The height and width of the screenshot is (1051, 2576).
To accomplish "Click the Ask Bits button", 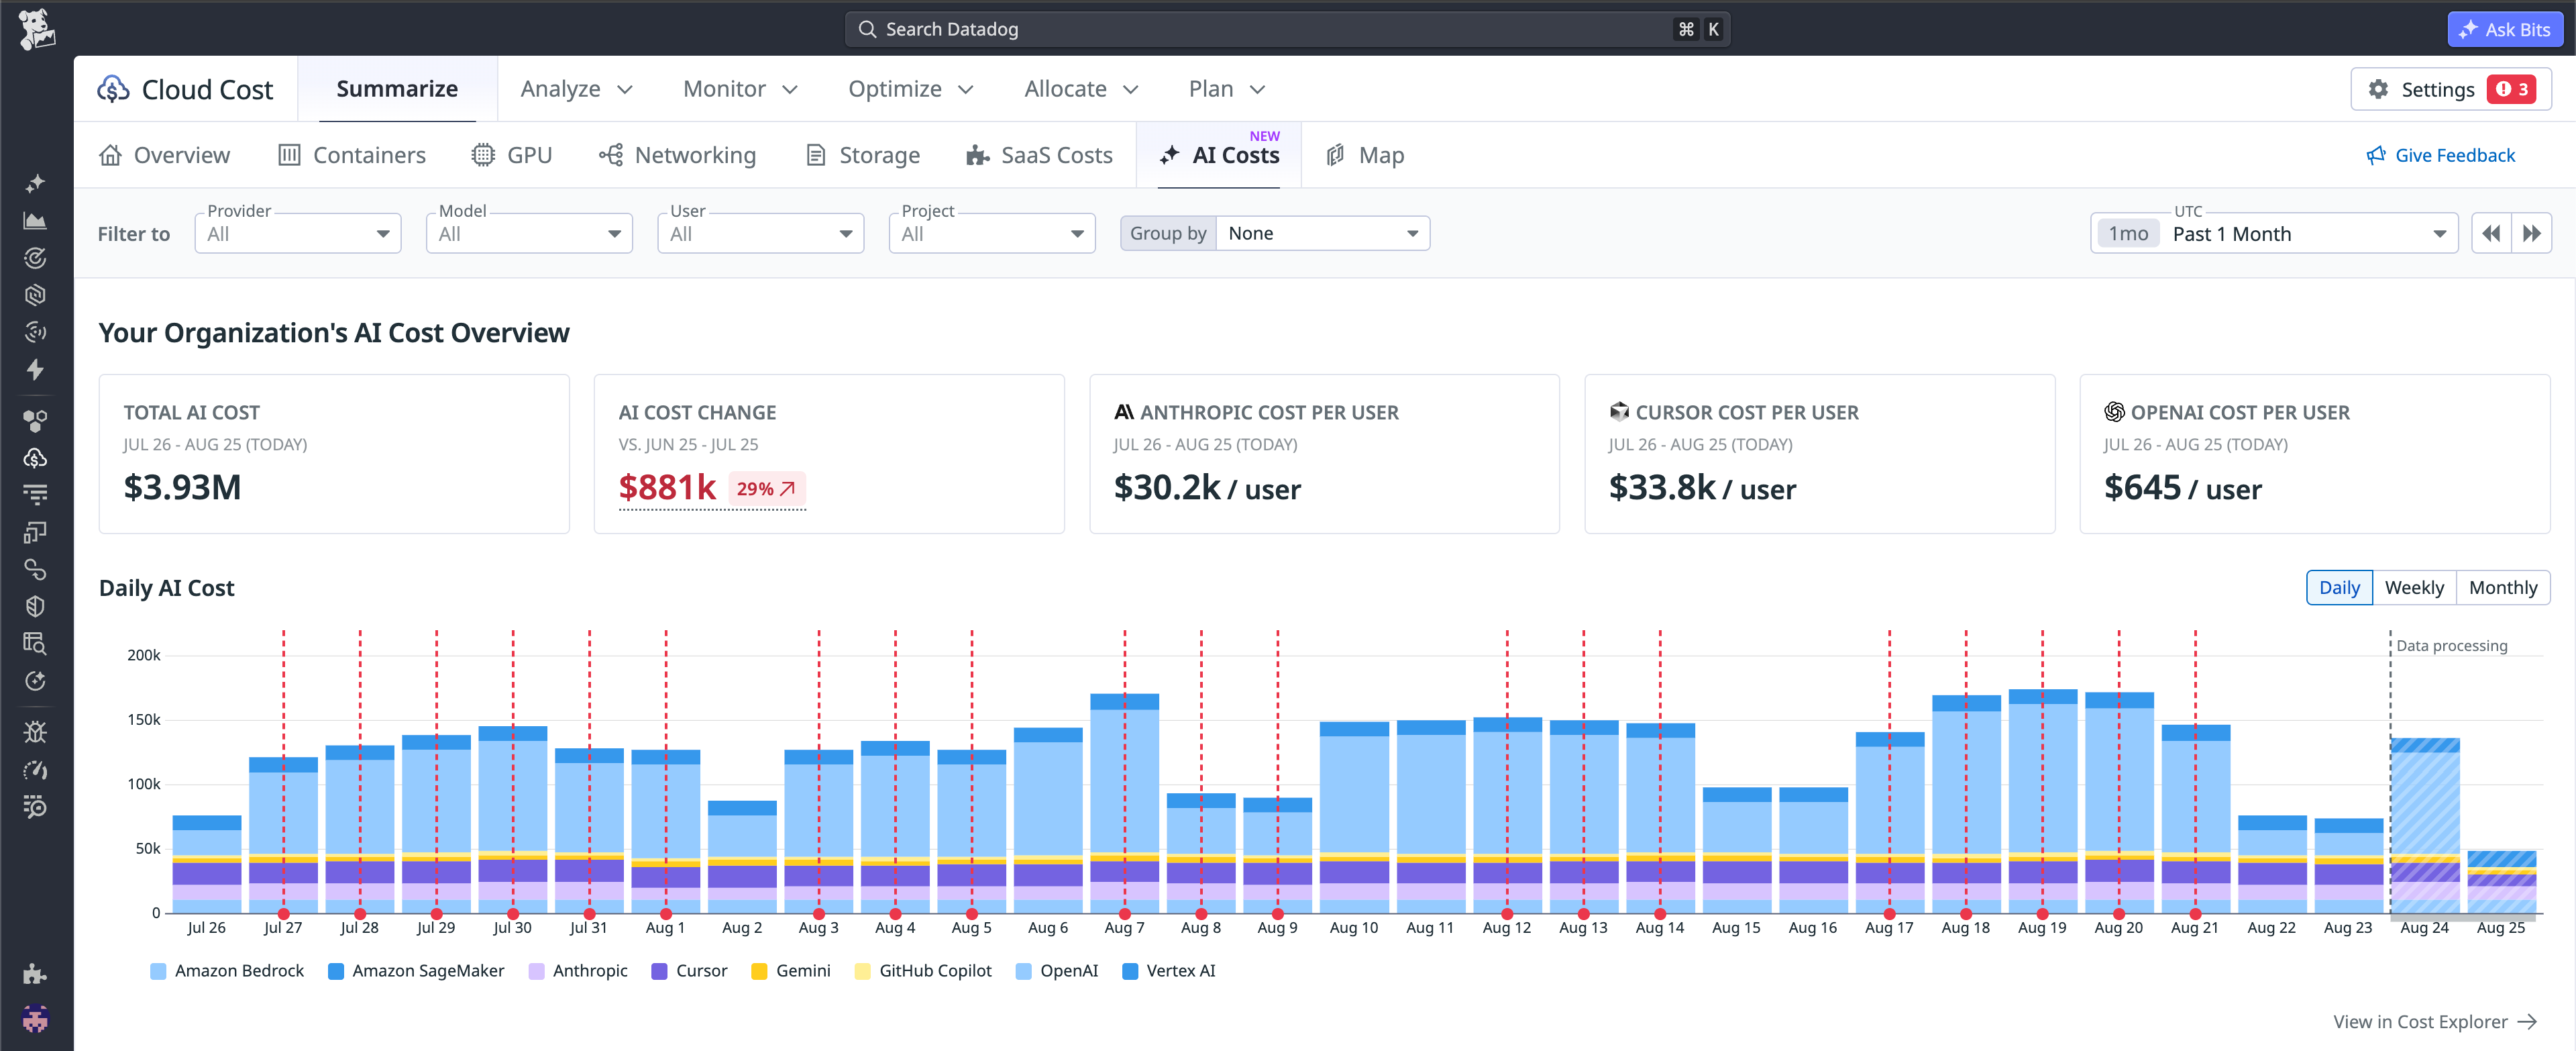I will (x=2506, y=29).
